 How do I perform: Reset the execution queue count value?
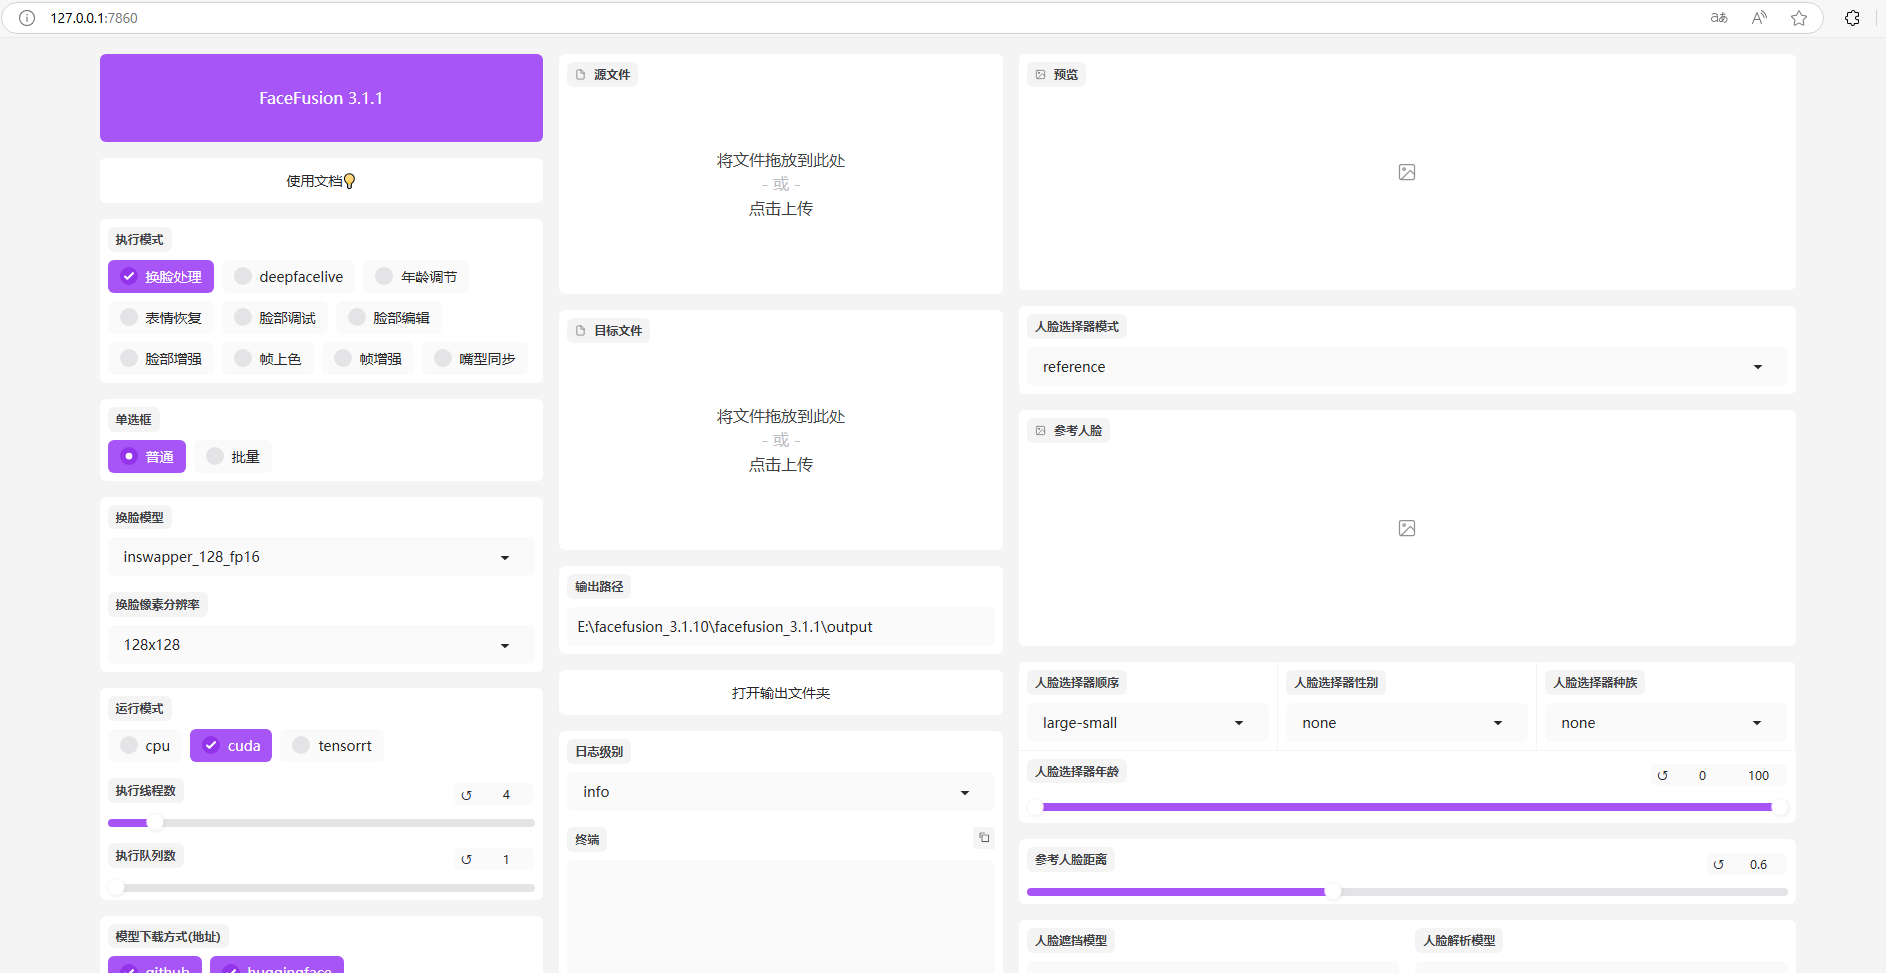[x=466, y=860]
